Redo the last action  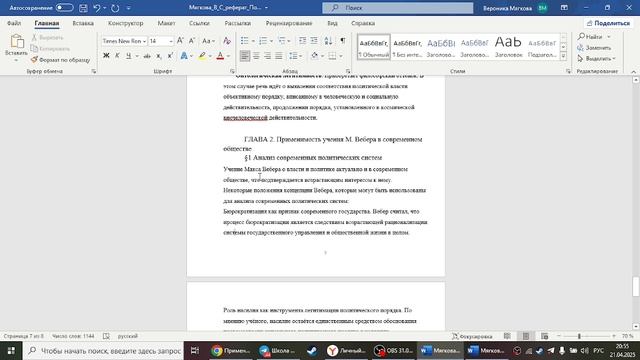[x=116, y=8]
